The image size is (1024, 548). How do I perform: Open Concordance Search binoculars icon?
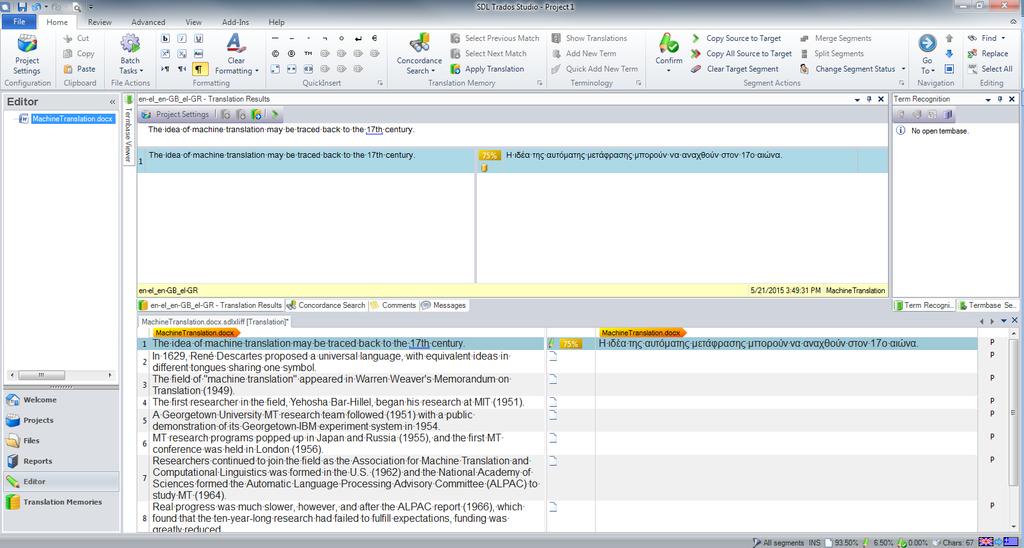point(419,43)
